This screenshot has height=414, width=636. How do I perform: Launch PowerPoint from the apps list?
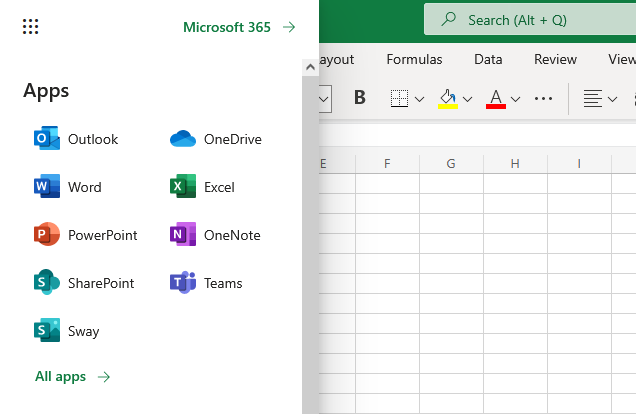(86, 235)
